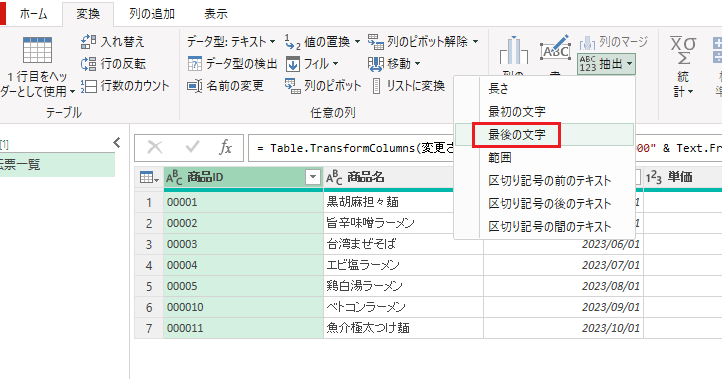Click 列のマージ merge columns button
Viewport: 722px width, 379px height.
point(613,42)
